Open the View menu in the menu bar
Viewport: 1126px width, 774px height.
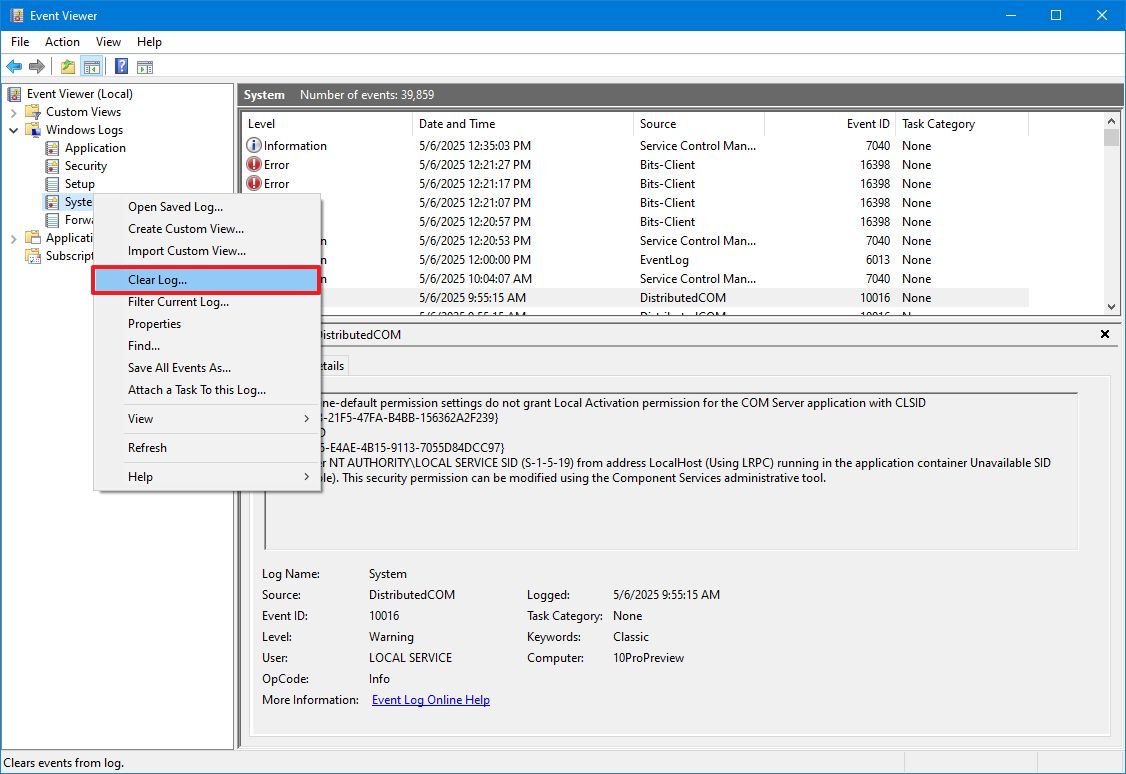click(x=108, y=42)
